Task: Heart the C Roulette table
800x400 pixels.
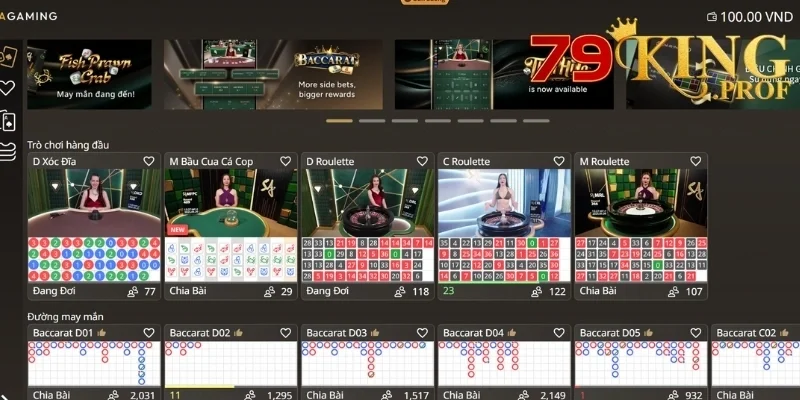Action: pos(559,161)
